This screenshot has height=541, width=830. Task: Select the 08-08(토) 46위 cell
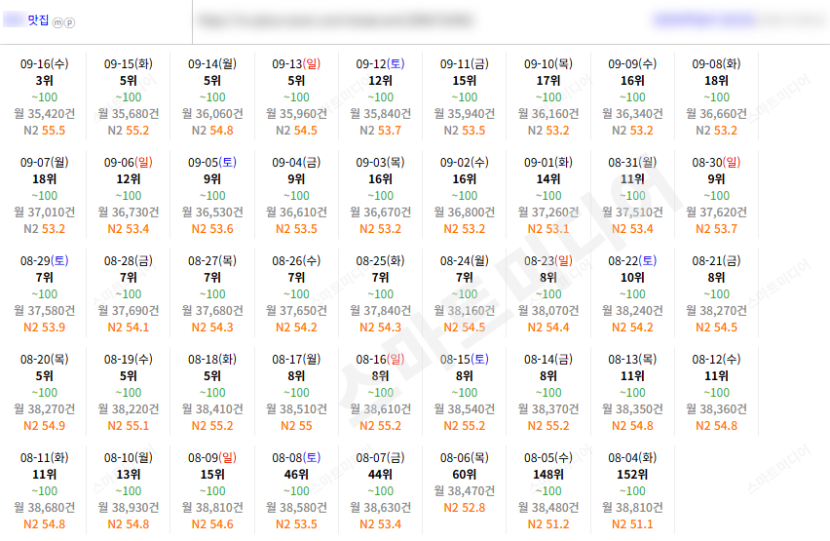pos(296,490)
